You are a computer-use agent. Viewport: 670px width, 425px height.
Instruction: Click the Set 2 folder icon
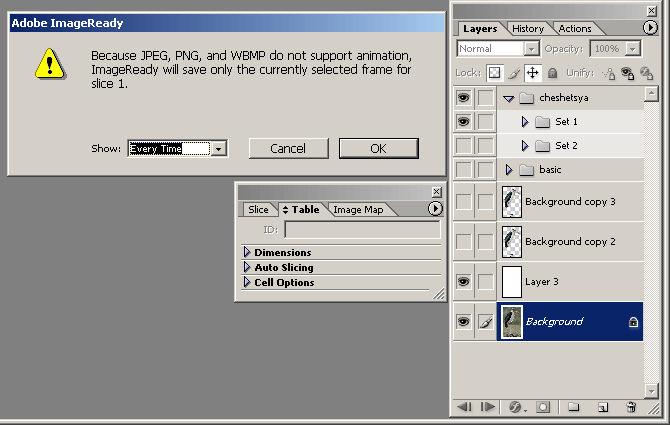[542, 146]
